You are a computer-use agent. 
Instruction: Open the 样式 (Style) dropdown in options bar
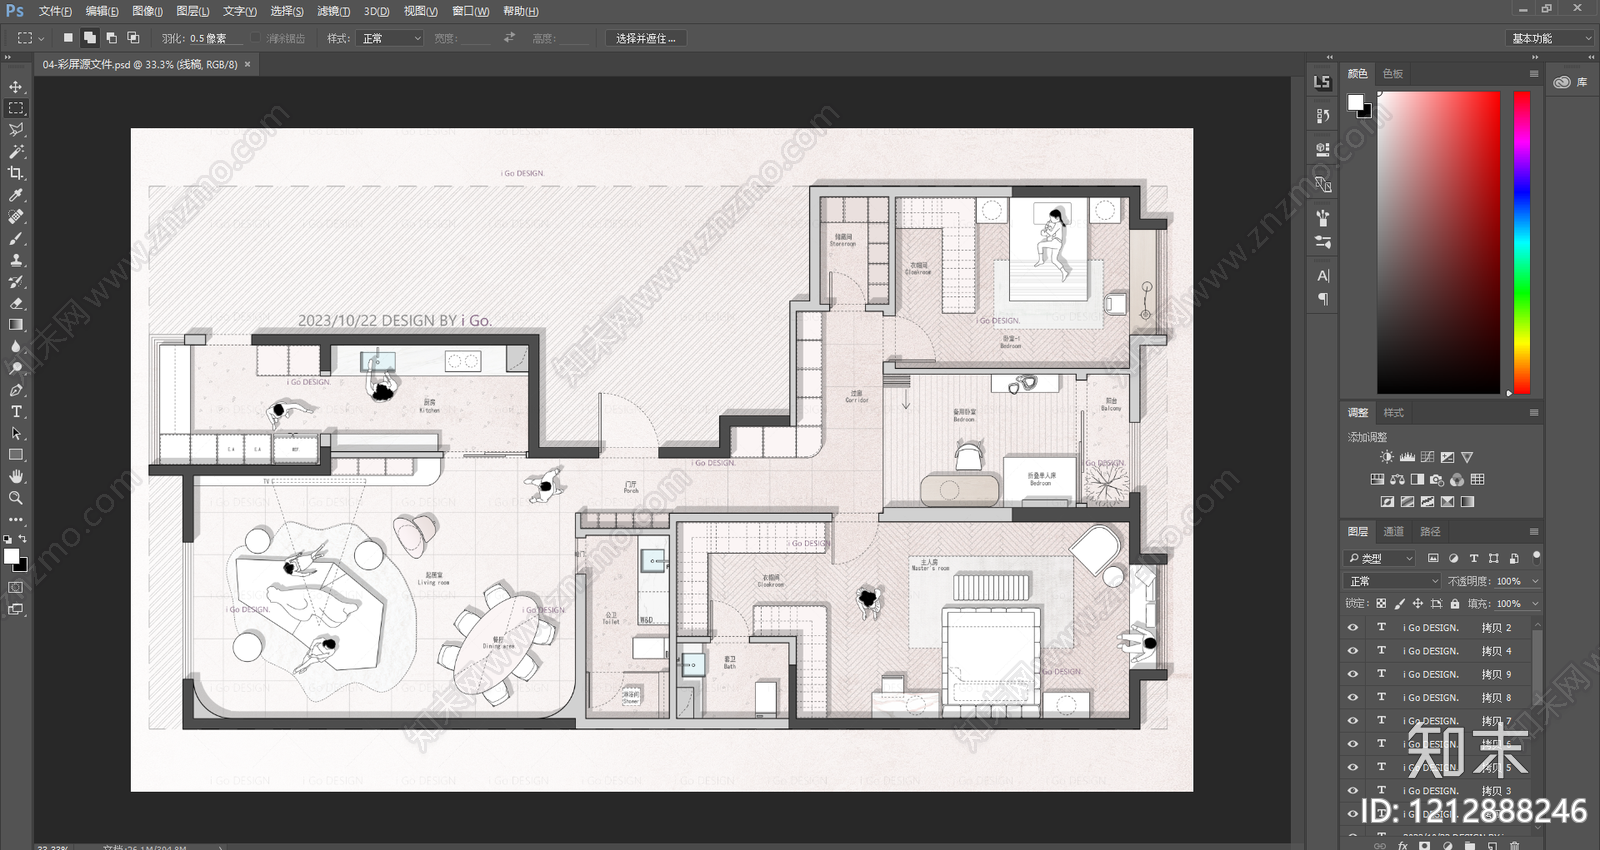coord(391,38)
